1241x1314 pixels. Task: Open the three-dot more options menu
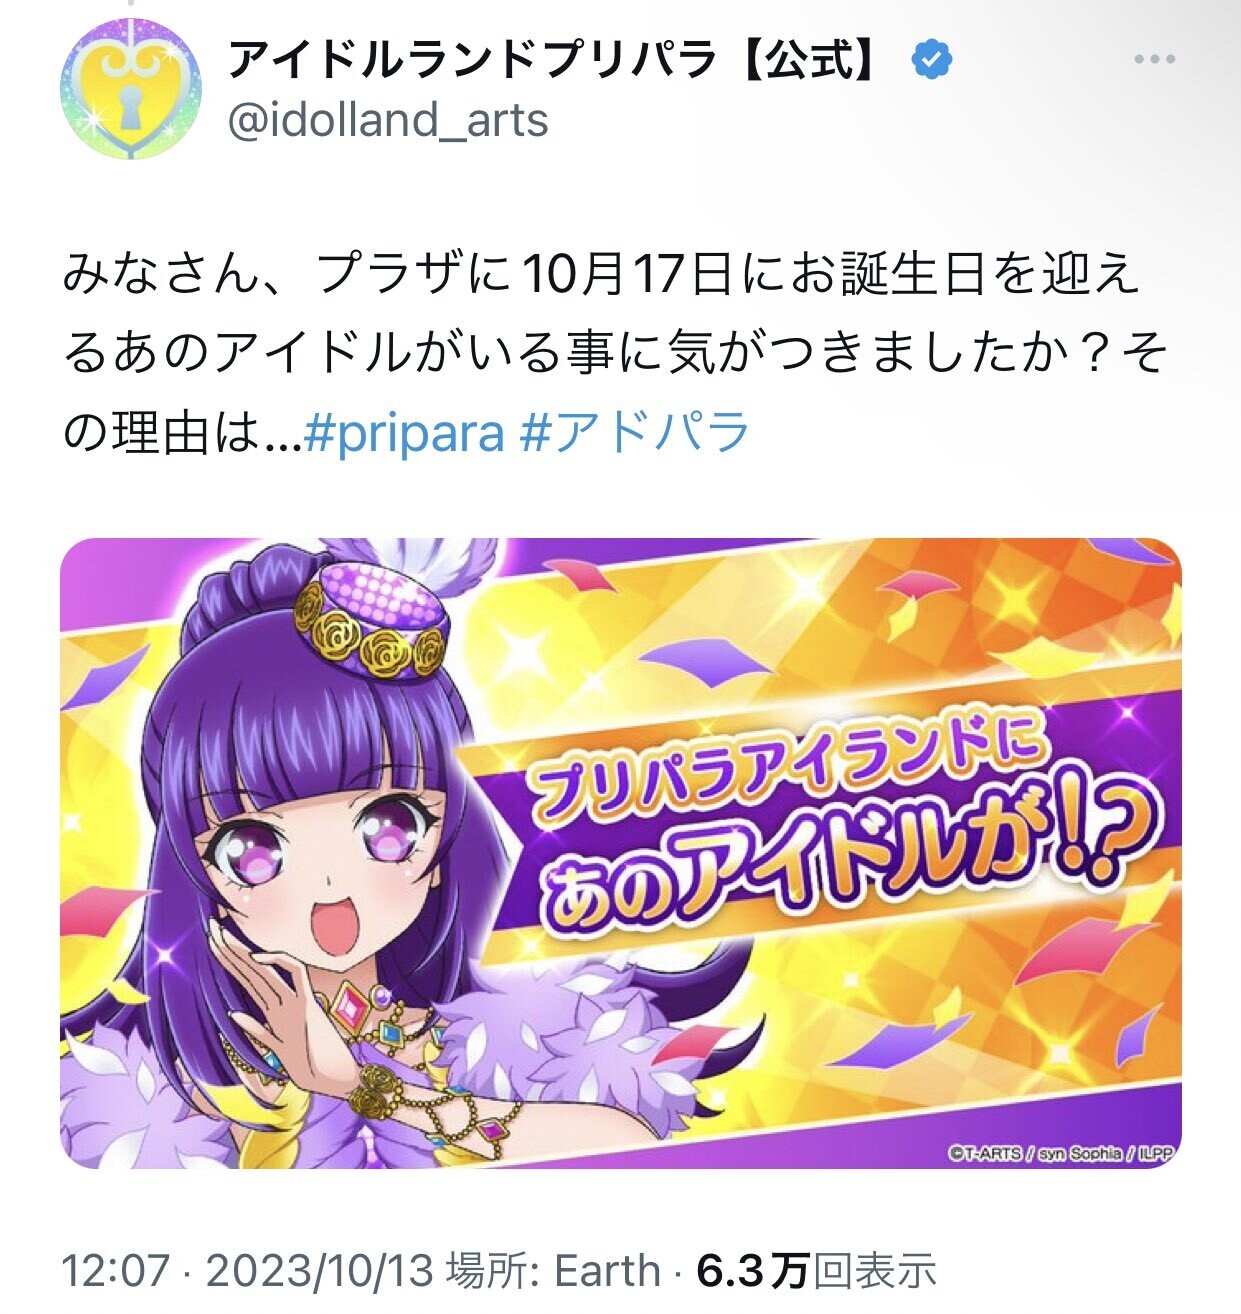pyautogui.click(x=1154, y=60)
